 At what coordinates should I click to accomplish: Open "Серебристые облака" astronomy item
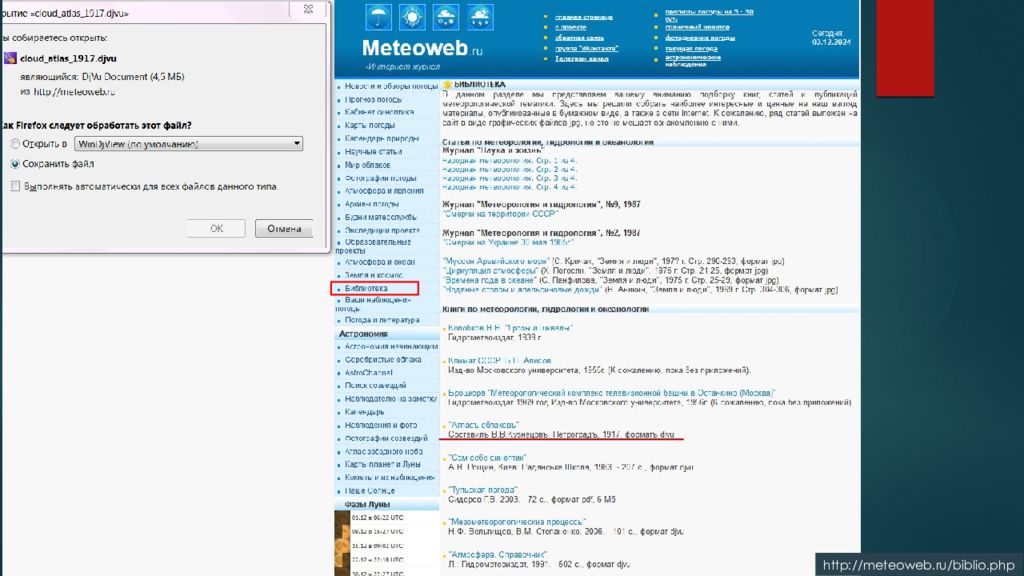pos(383,360)
